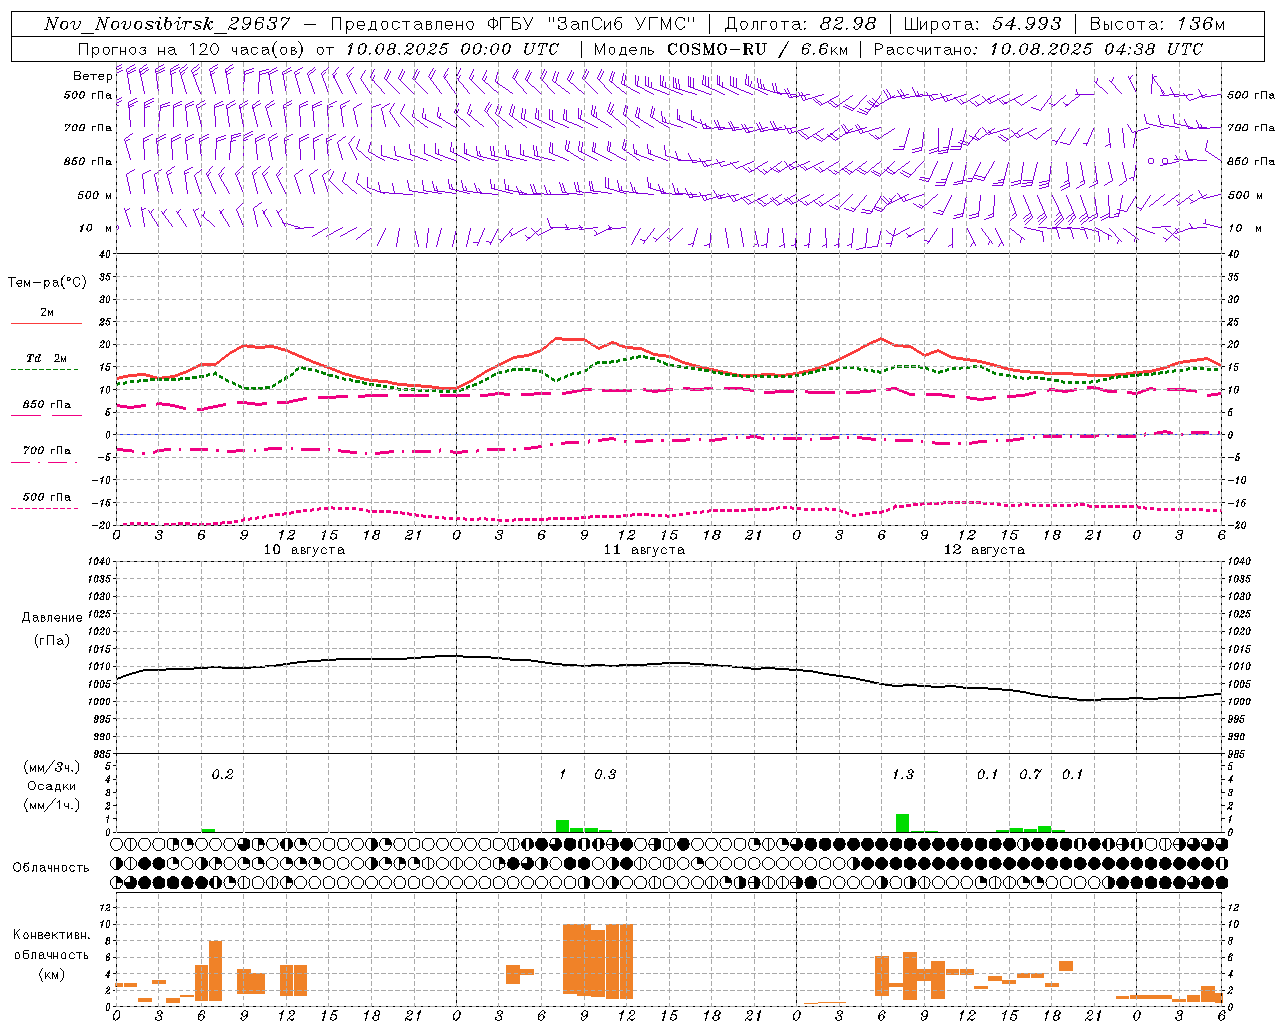
Task: Click the model name COSMO-RU / 6.6км
Action: (757, 49)
